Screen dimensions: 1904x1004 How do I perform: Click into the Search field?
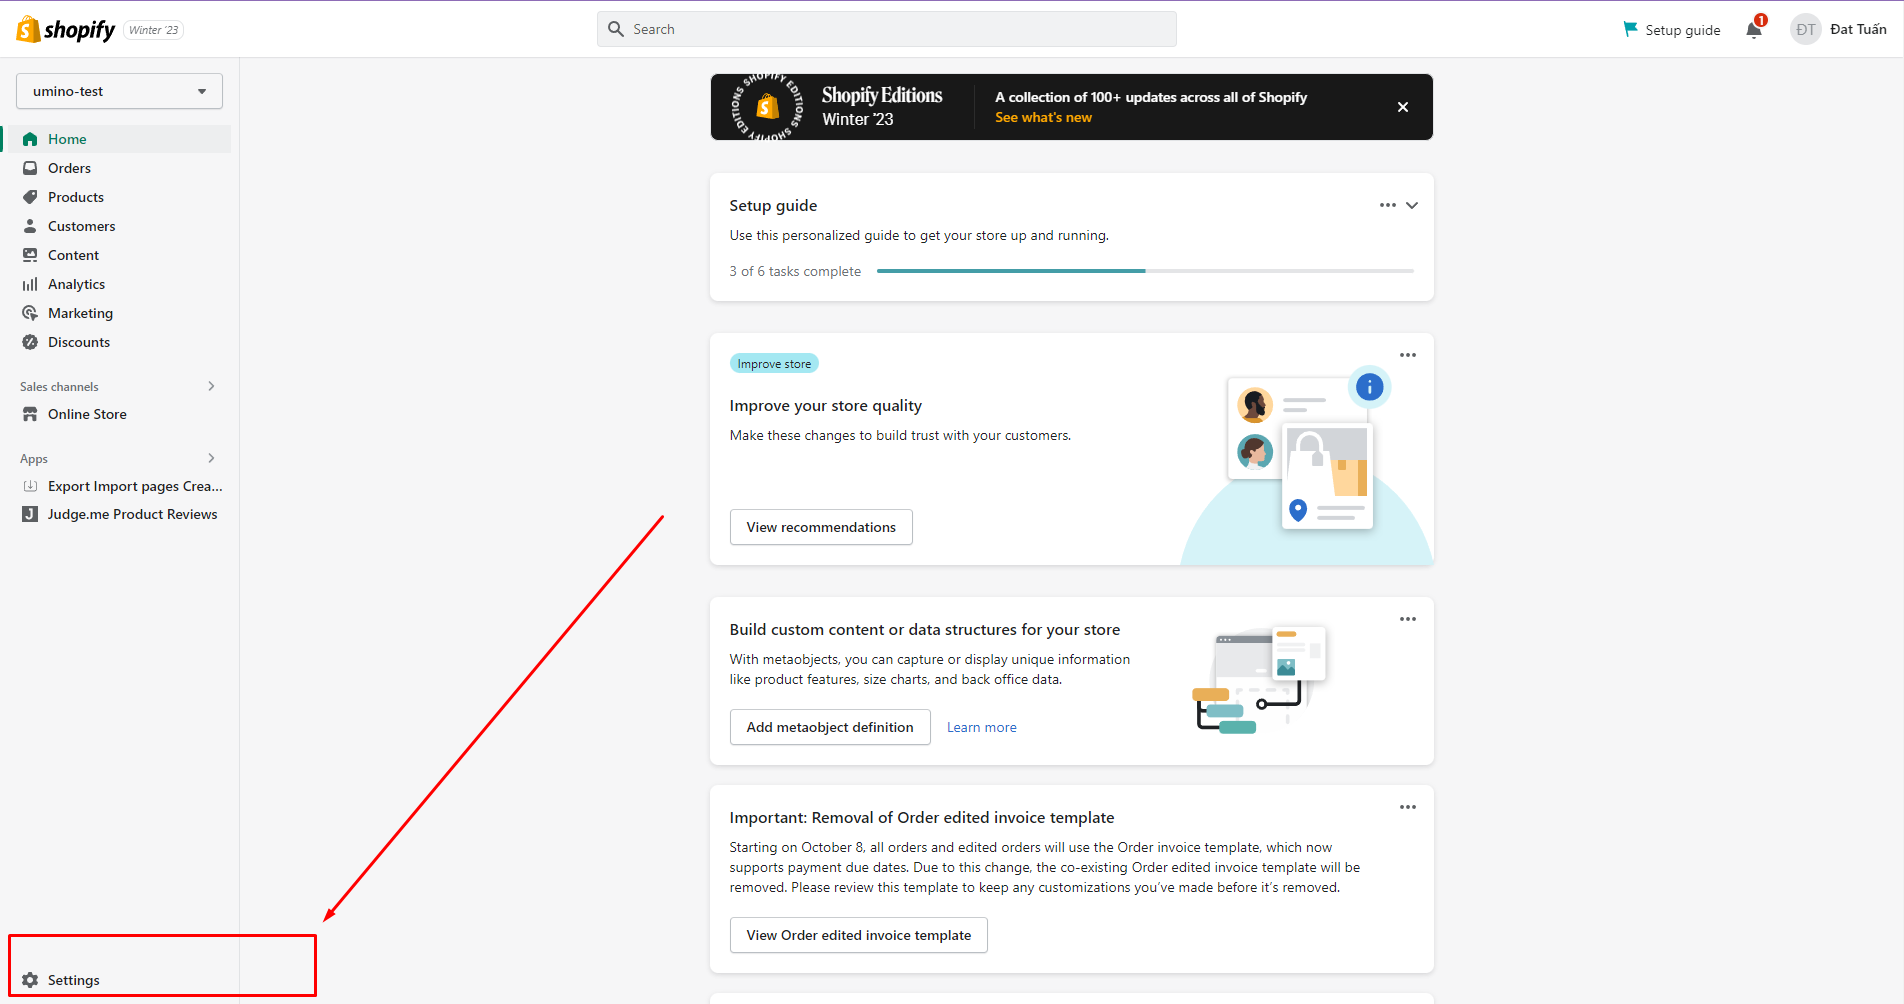coord(887,29)
